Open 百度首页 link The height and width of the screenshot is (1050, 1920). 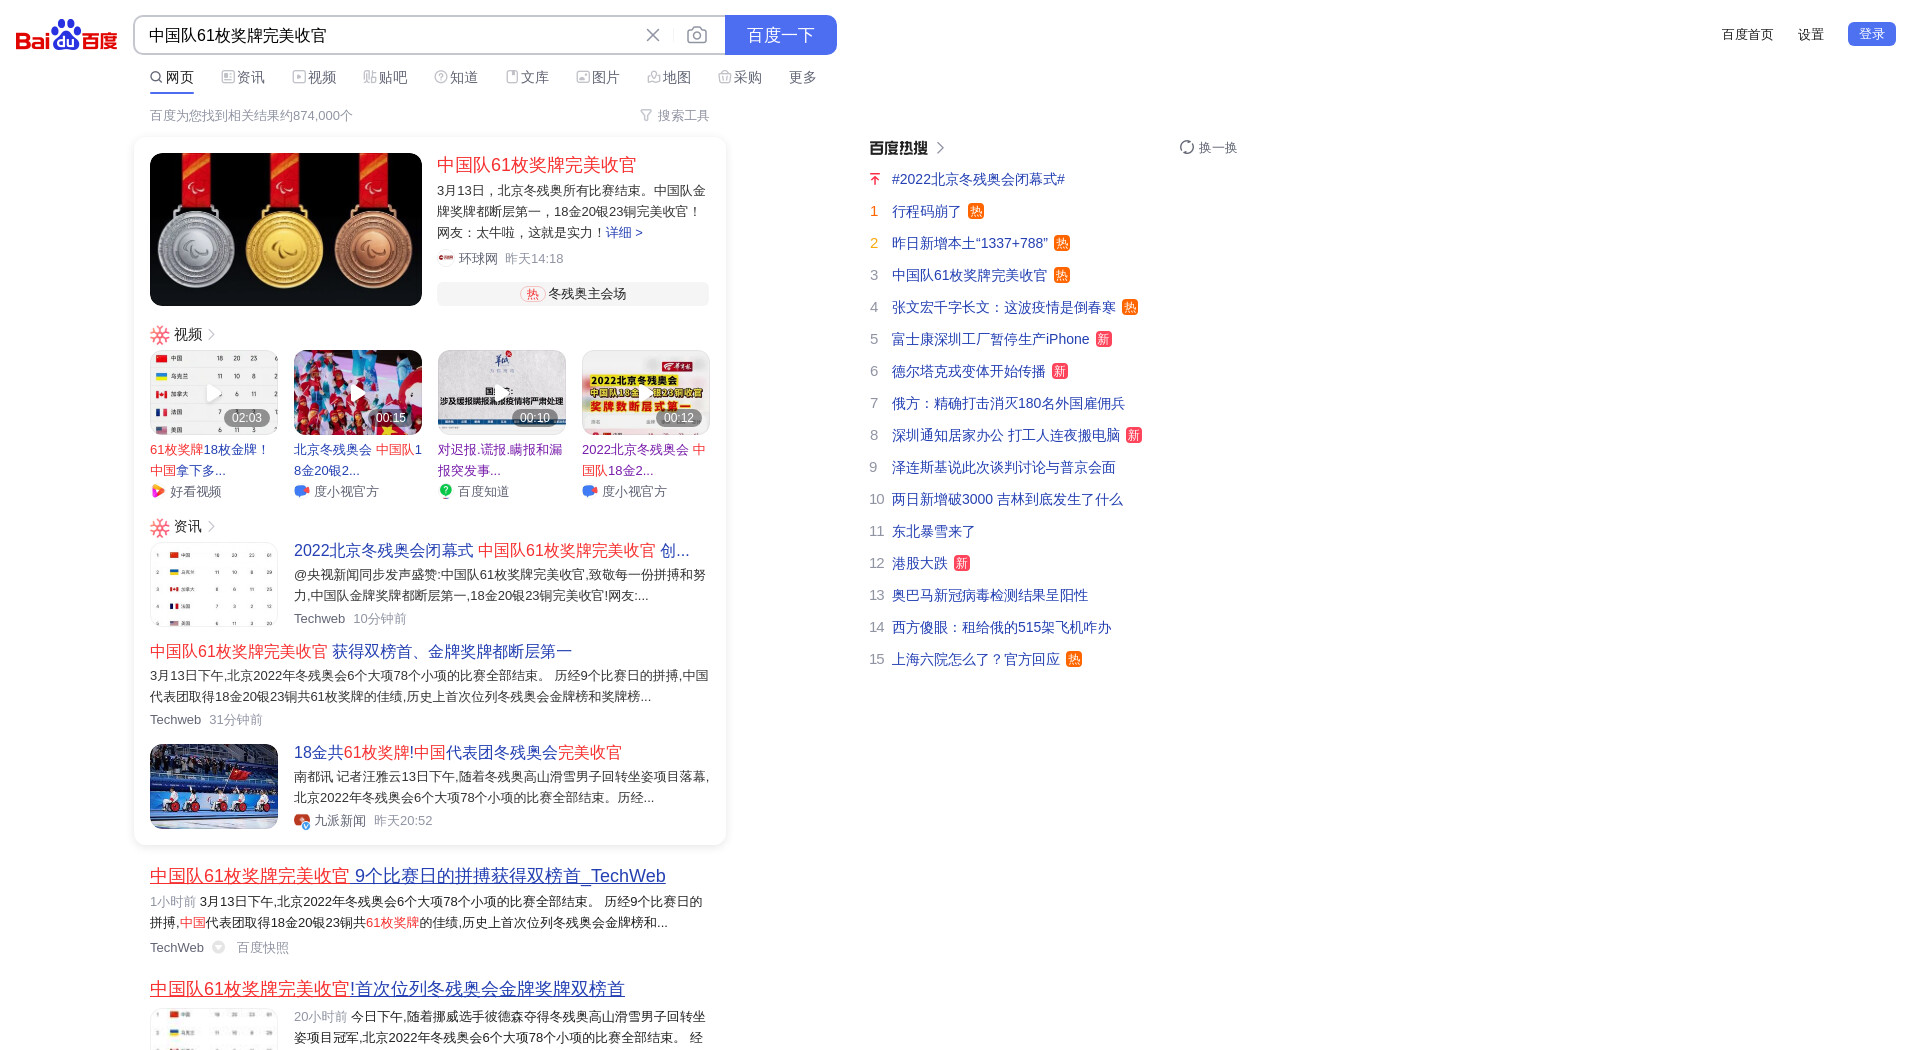point(1747,34)
